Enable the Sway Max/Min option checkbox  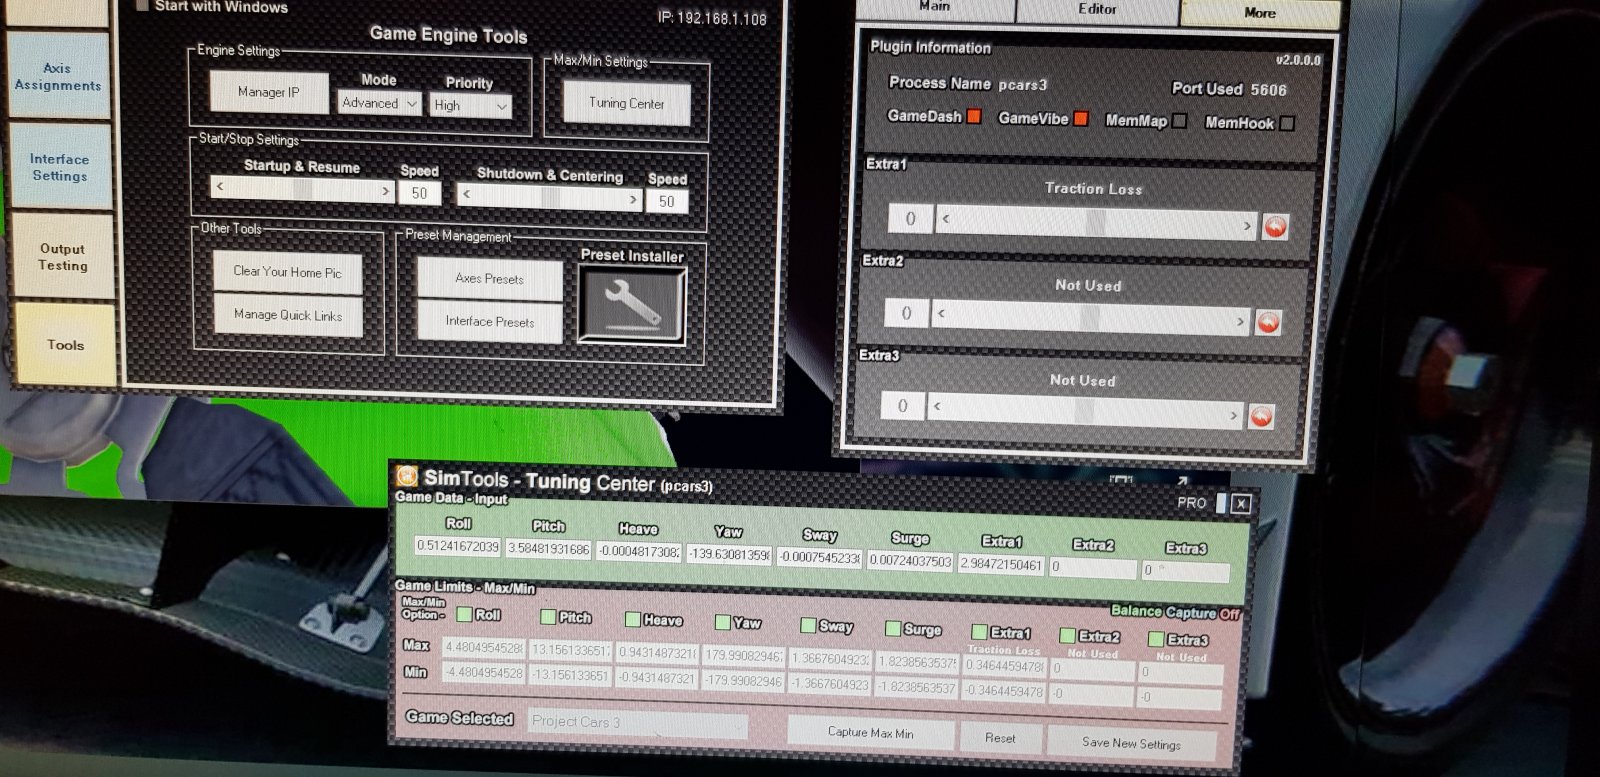coord(808,625)
